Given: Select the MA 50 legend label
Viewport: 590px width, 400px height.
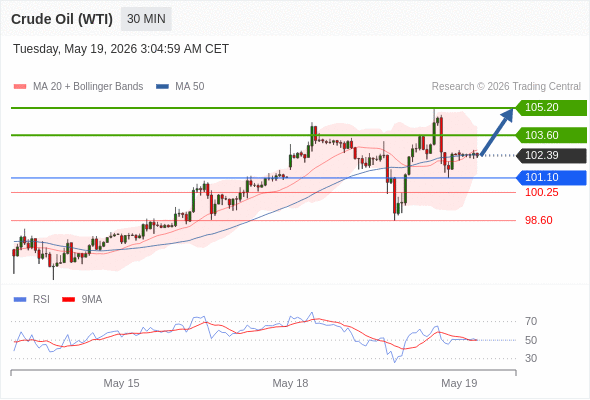Looking at the screenshot, I should 190,87.
